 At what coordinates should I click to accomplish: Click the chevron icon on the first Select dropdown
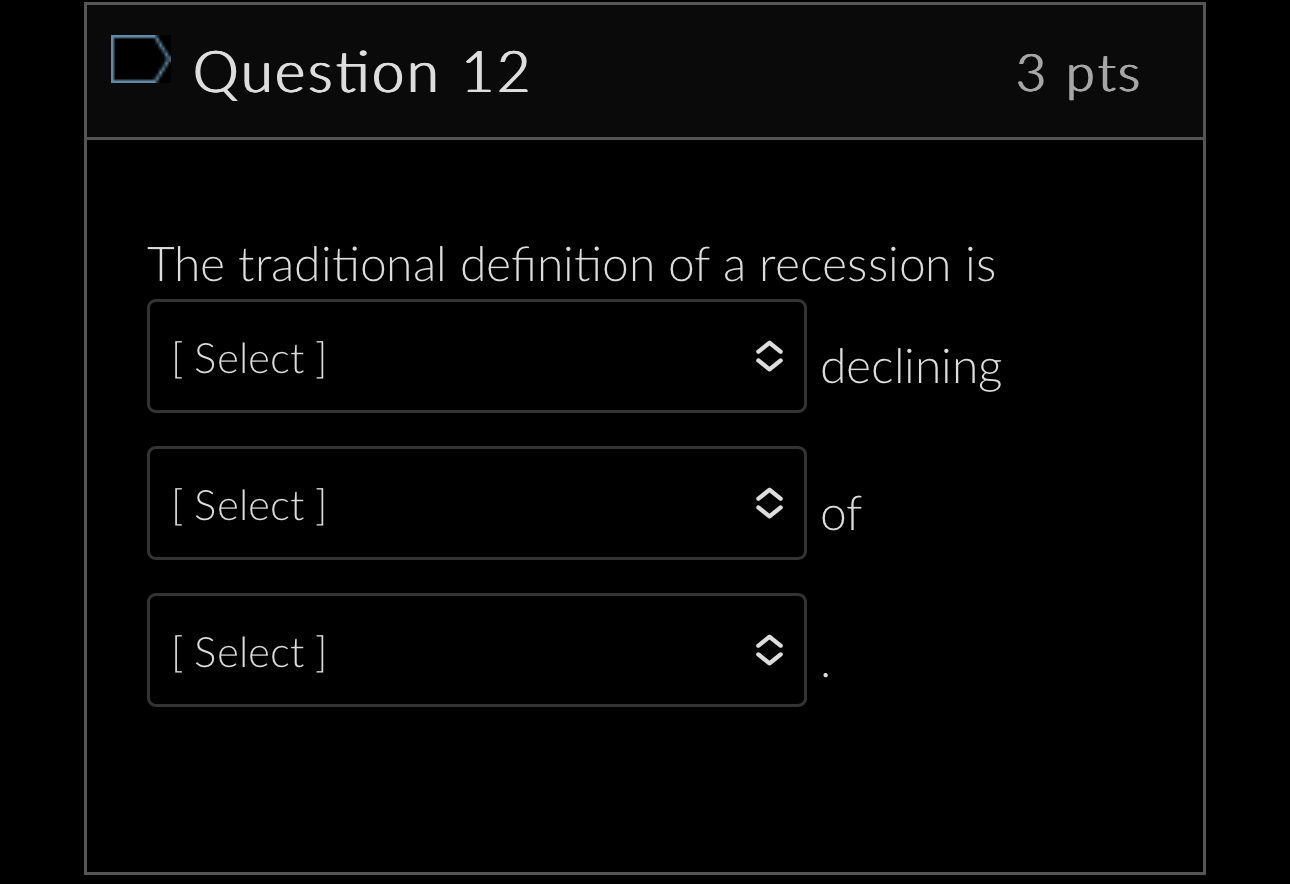769,357
